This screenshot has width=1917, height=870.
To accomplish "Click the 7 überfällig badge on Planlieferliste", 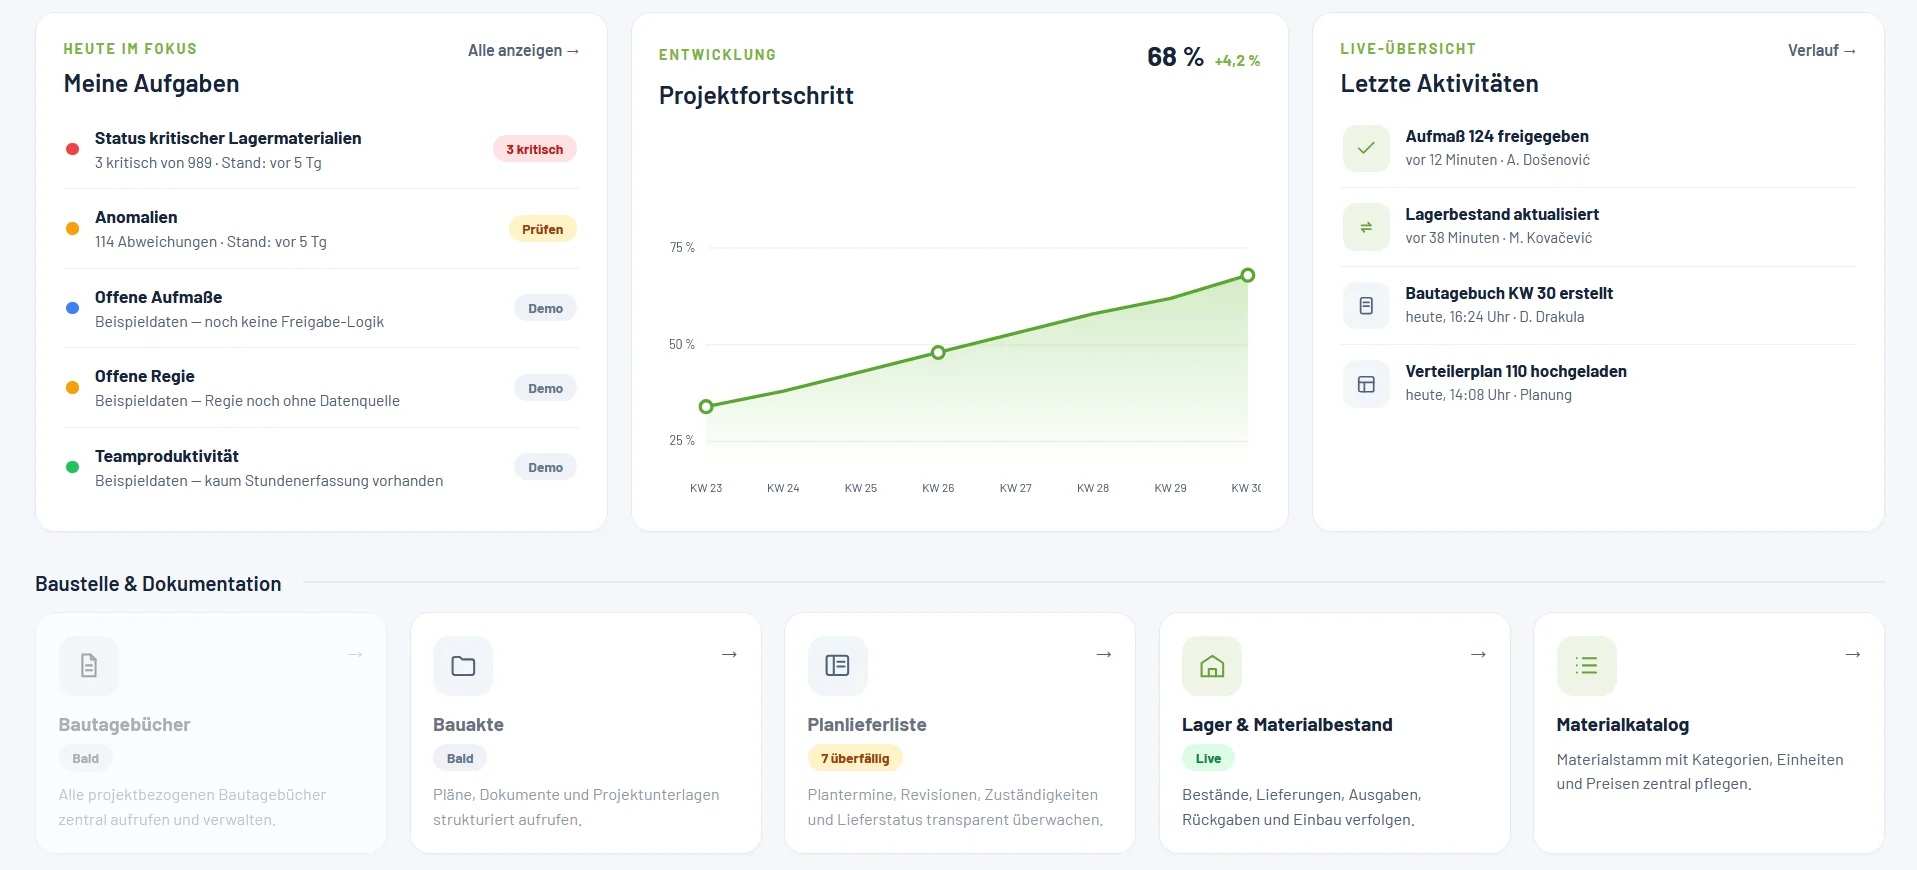I will tap(855, 758).
